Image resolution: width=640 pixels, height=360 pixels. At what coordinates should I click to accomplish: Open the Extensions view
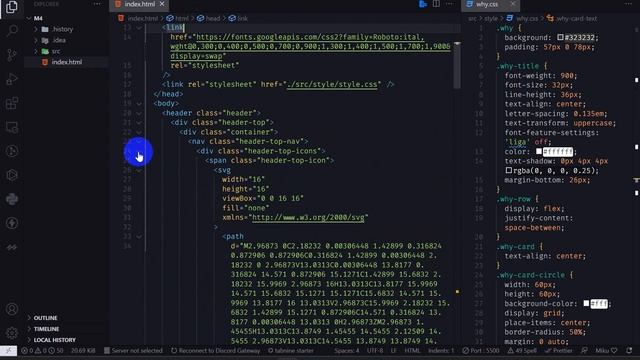12,103
